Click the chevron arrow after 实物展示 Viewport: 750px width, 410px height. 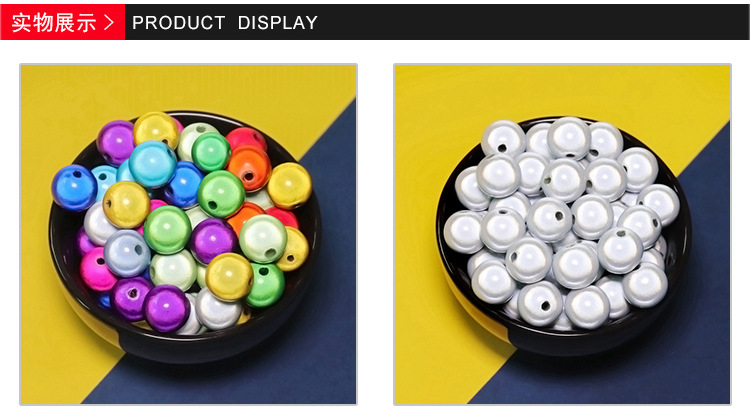110,22
